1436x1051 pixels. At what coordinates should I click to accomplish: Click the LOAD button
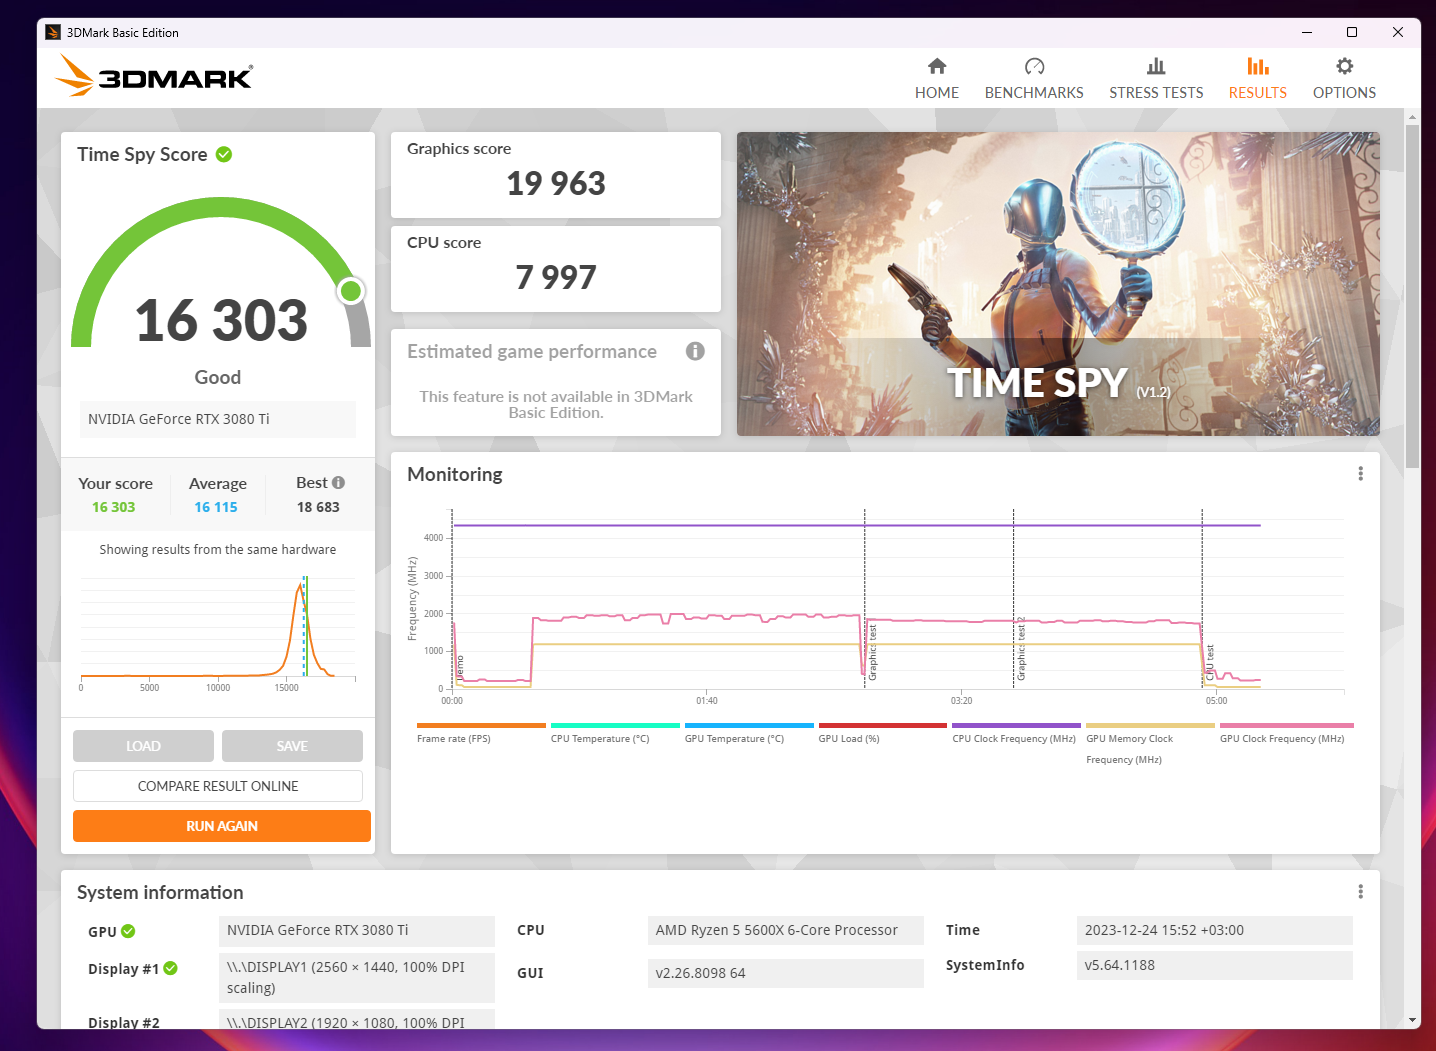click(x=143, y=746)
